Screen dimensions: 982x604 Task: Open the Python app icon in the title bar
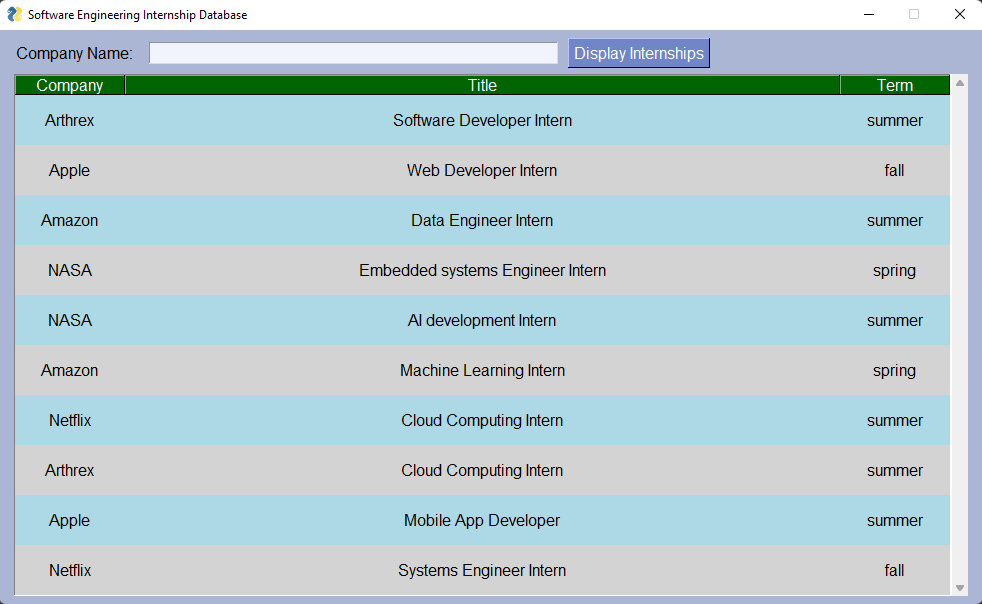click(14, 14)
